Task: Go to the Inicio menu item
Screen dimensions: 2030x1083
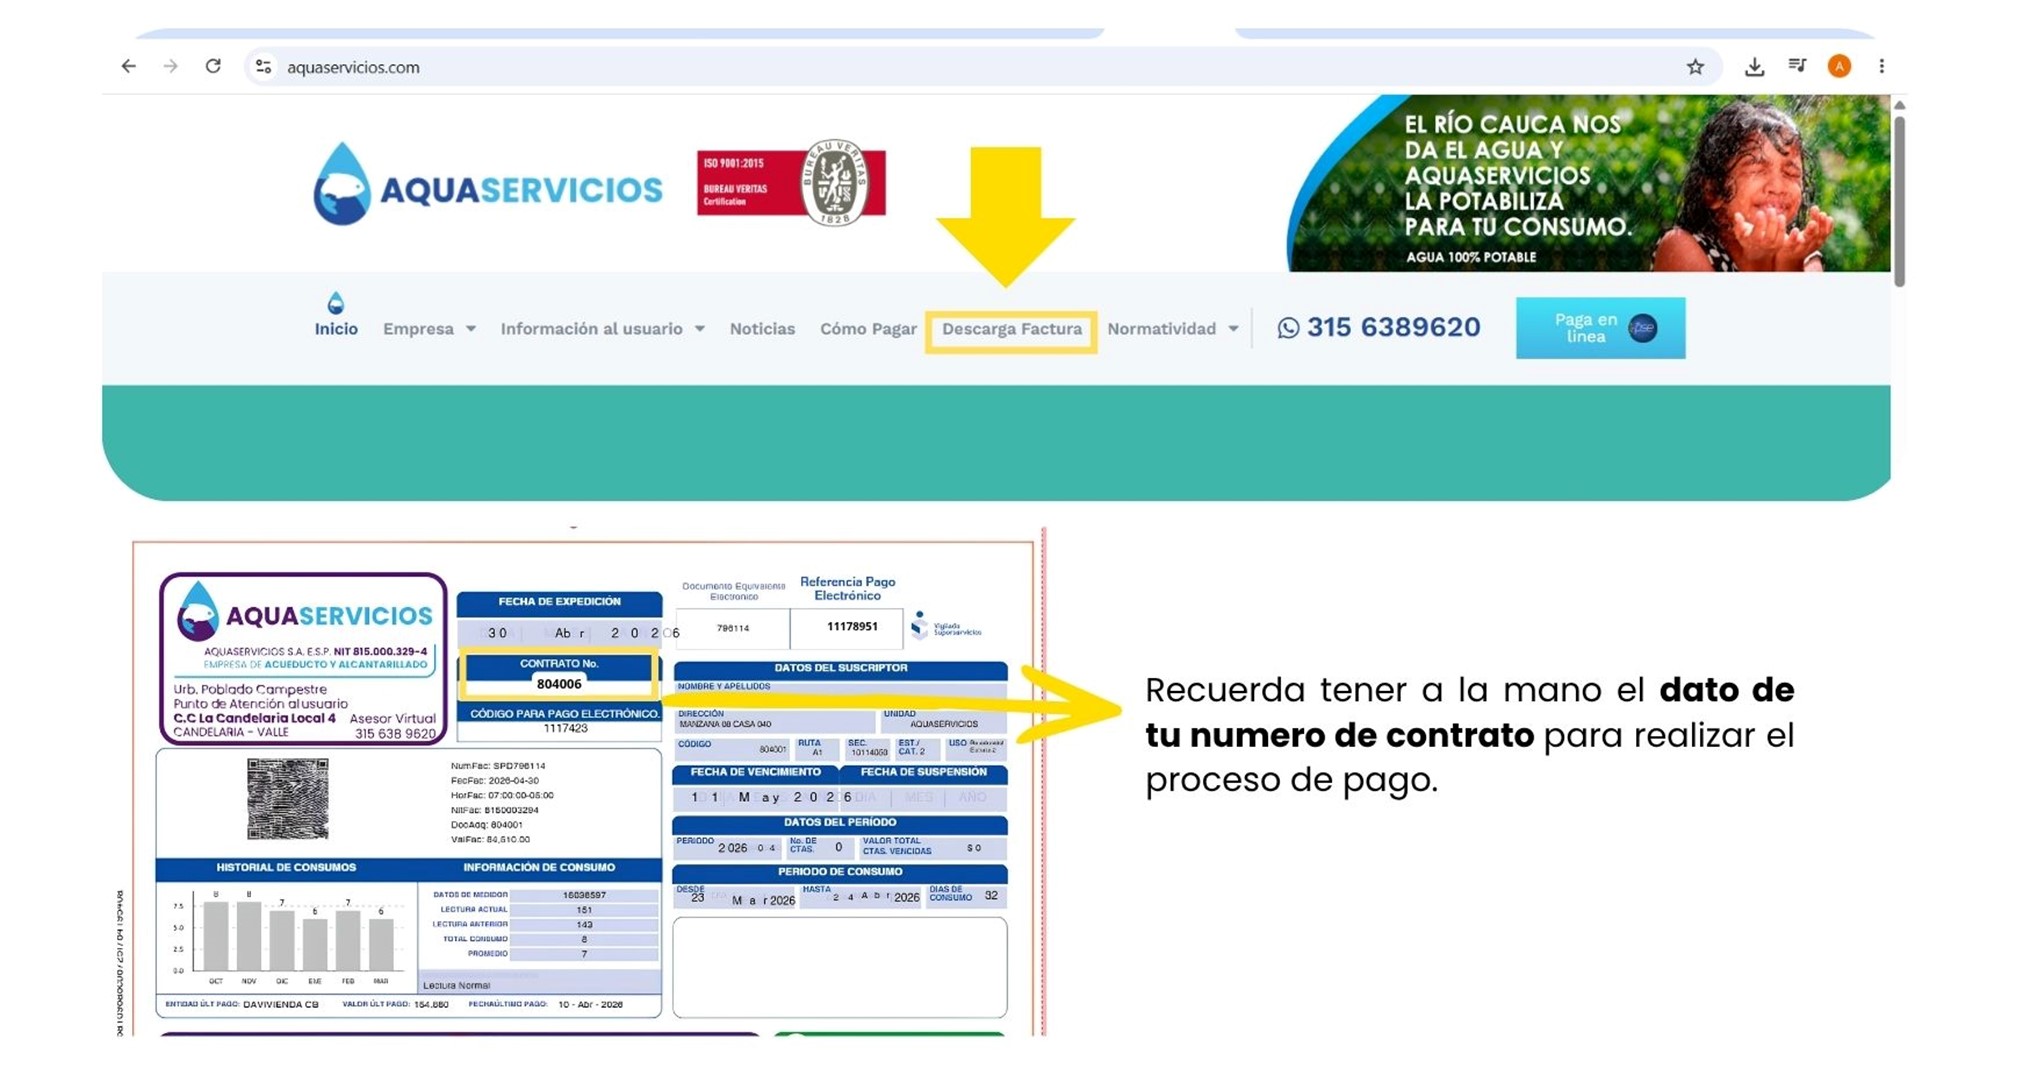Action: tap(336, 329)
